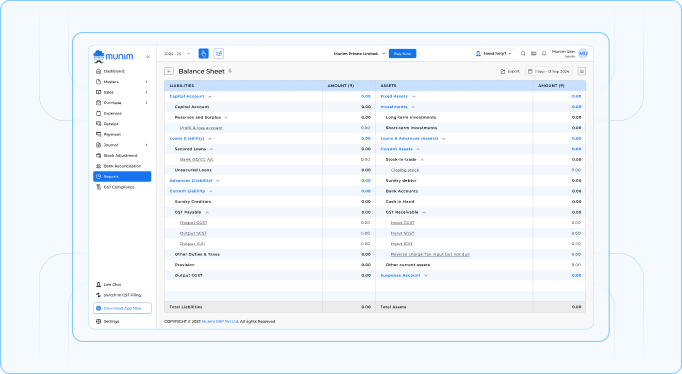
Task: Click the Export button
Action: point(510,71)
